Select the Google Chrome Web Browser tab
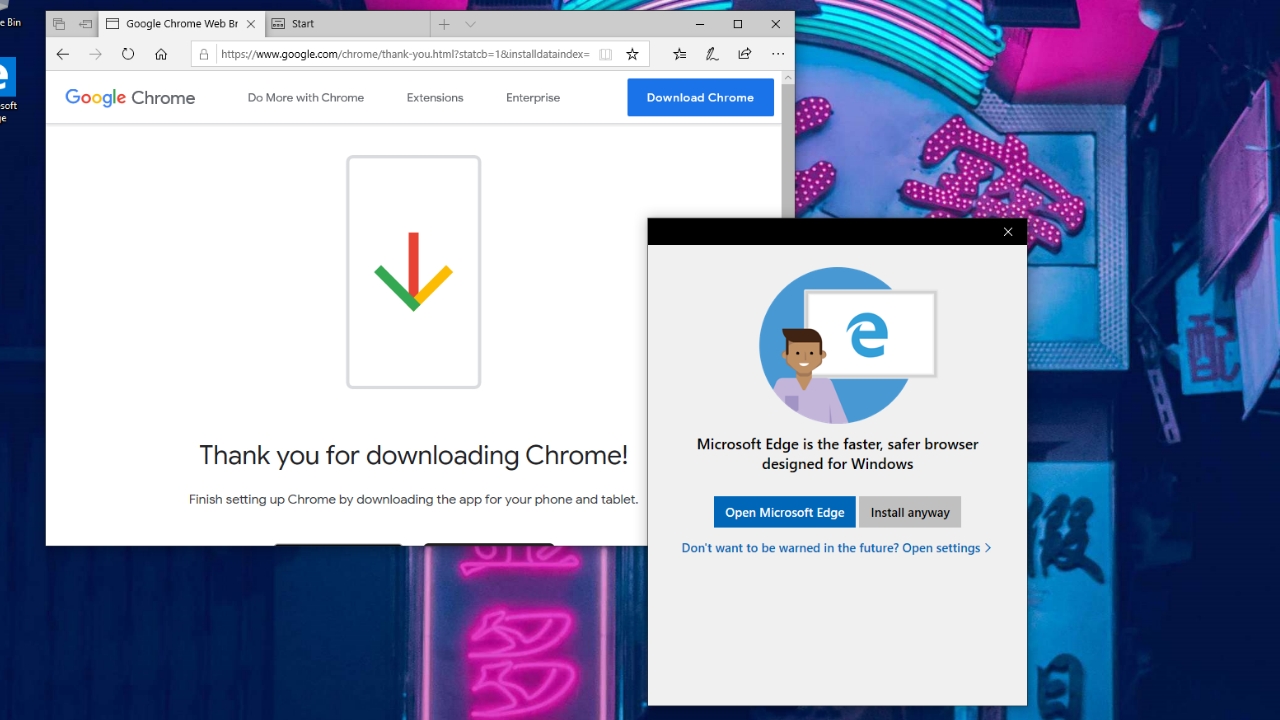This screenshot has height=720, width=1280. 175,24
